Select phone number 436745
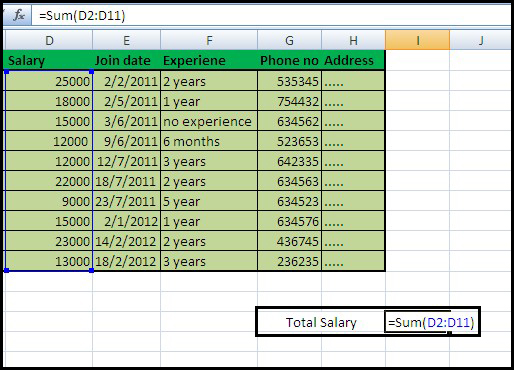 289,241
